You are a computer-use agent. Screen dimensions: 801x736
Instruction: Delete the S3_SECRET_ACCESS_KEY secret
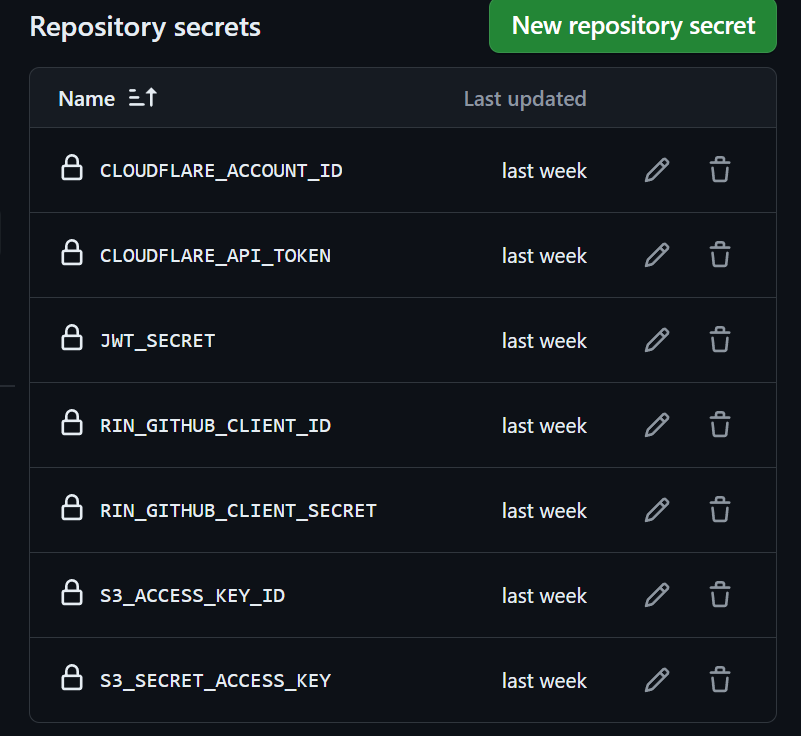pos(720,680)
